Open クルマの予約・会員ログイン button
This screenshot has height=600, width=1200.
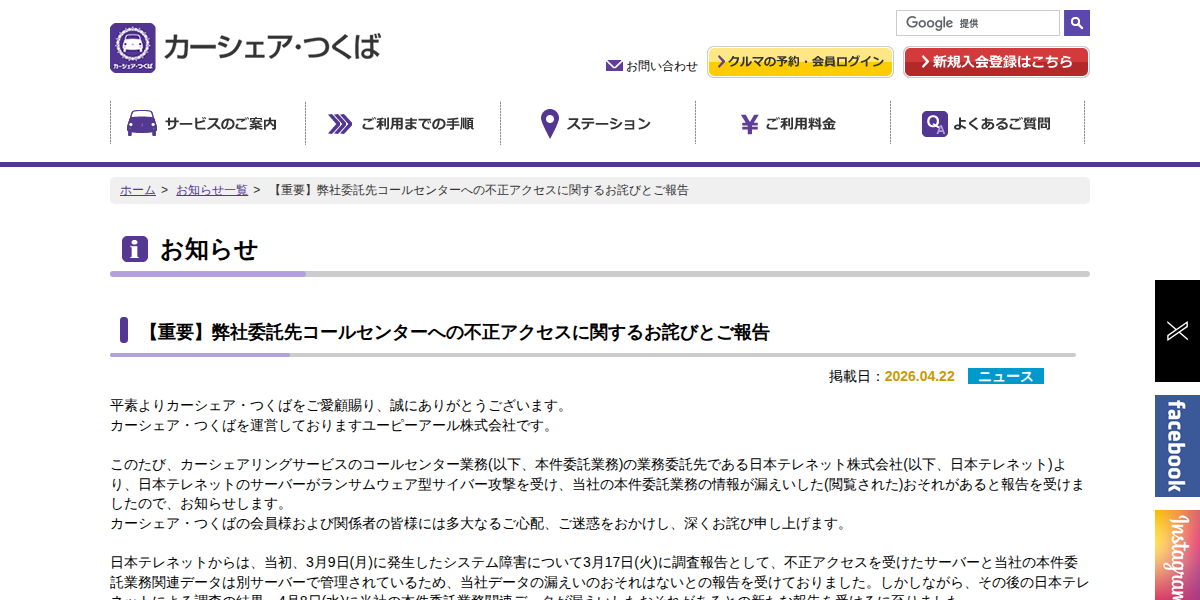(800, 61)
